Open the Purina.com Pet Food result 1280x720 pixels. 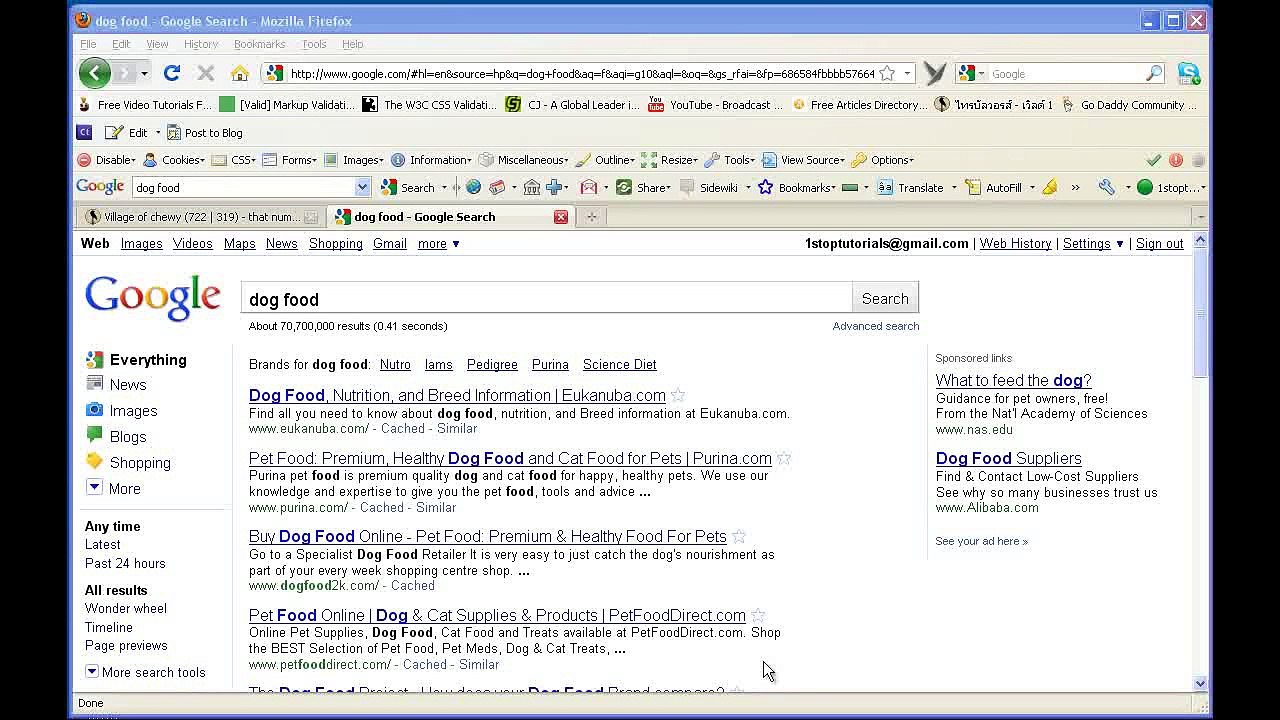(510, 458)
